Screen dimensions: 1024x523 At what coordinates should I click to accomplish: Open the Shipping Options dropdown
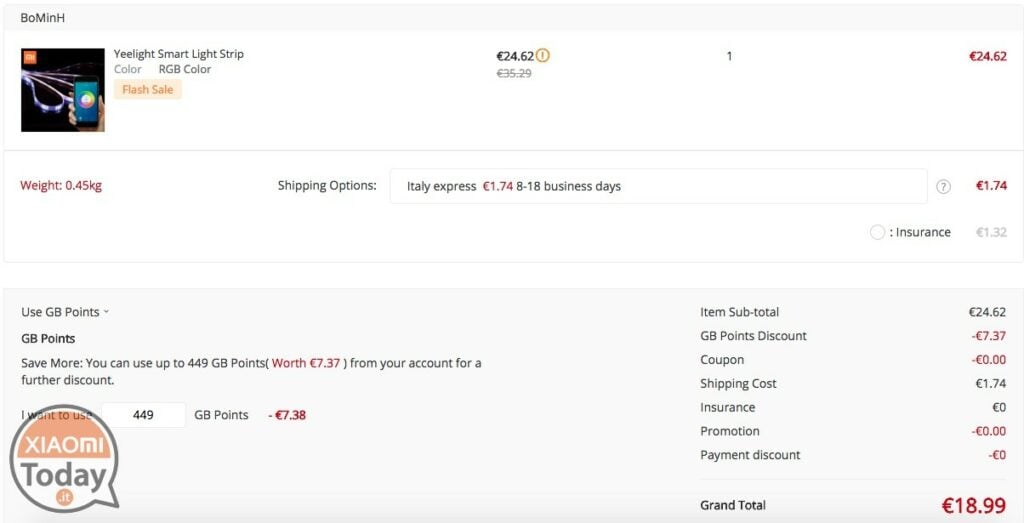(658, 186)
